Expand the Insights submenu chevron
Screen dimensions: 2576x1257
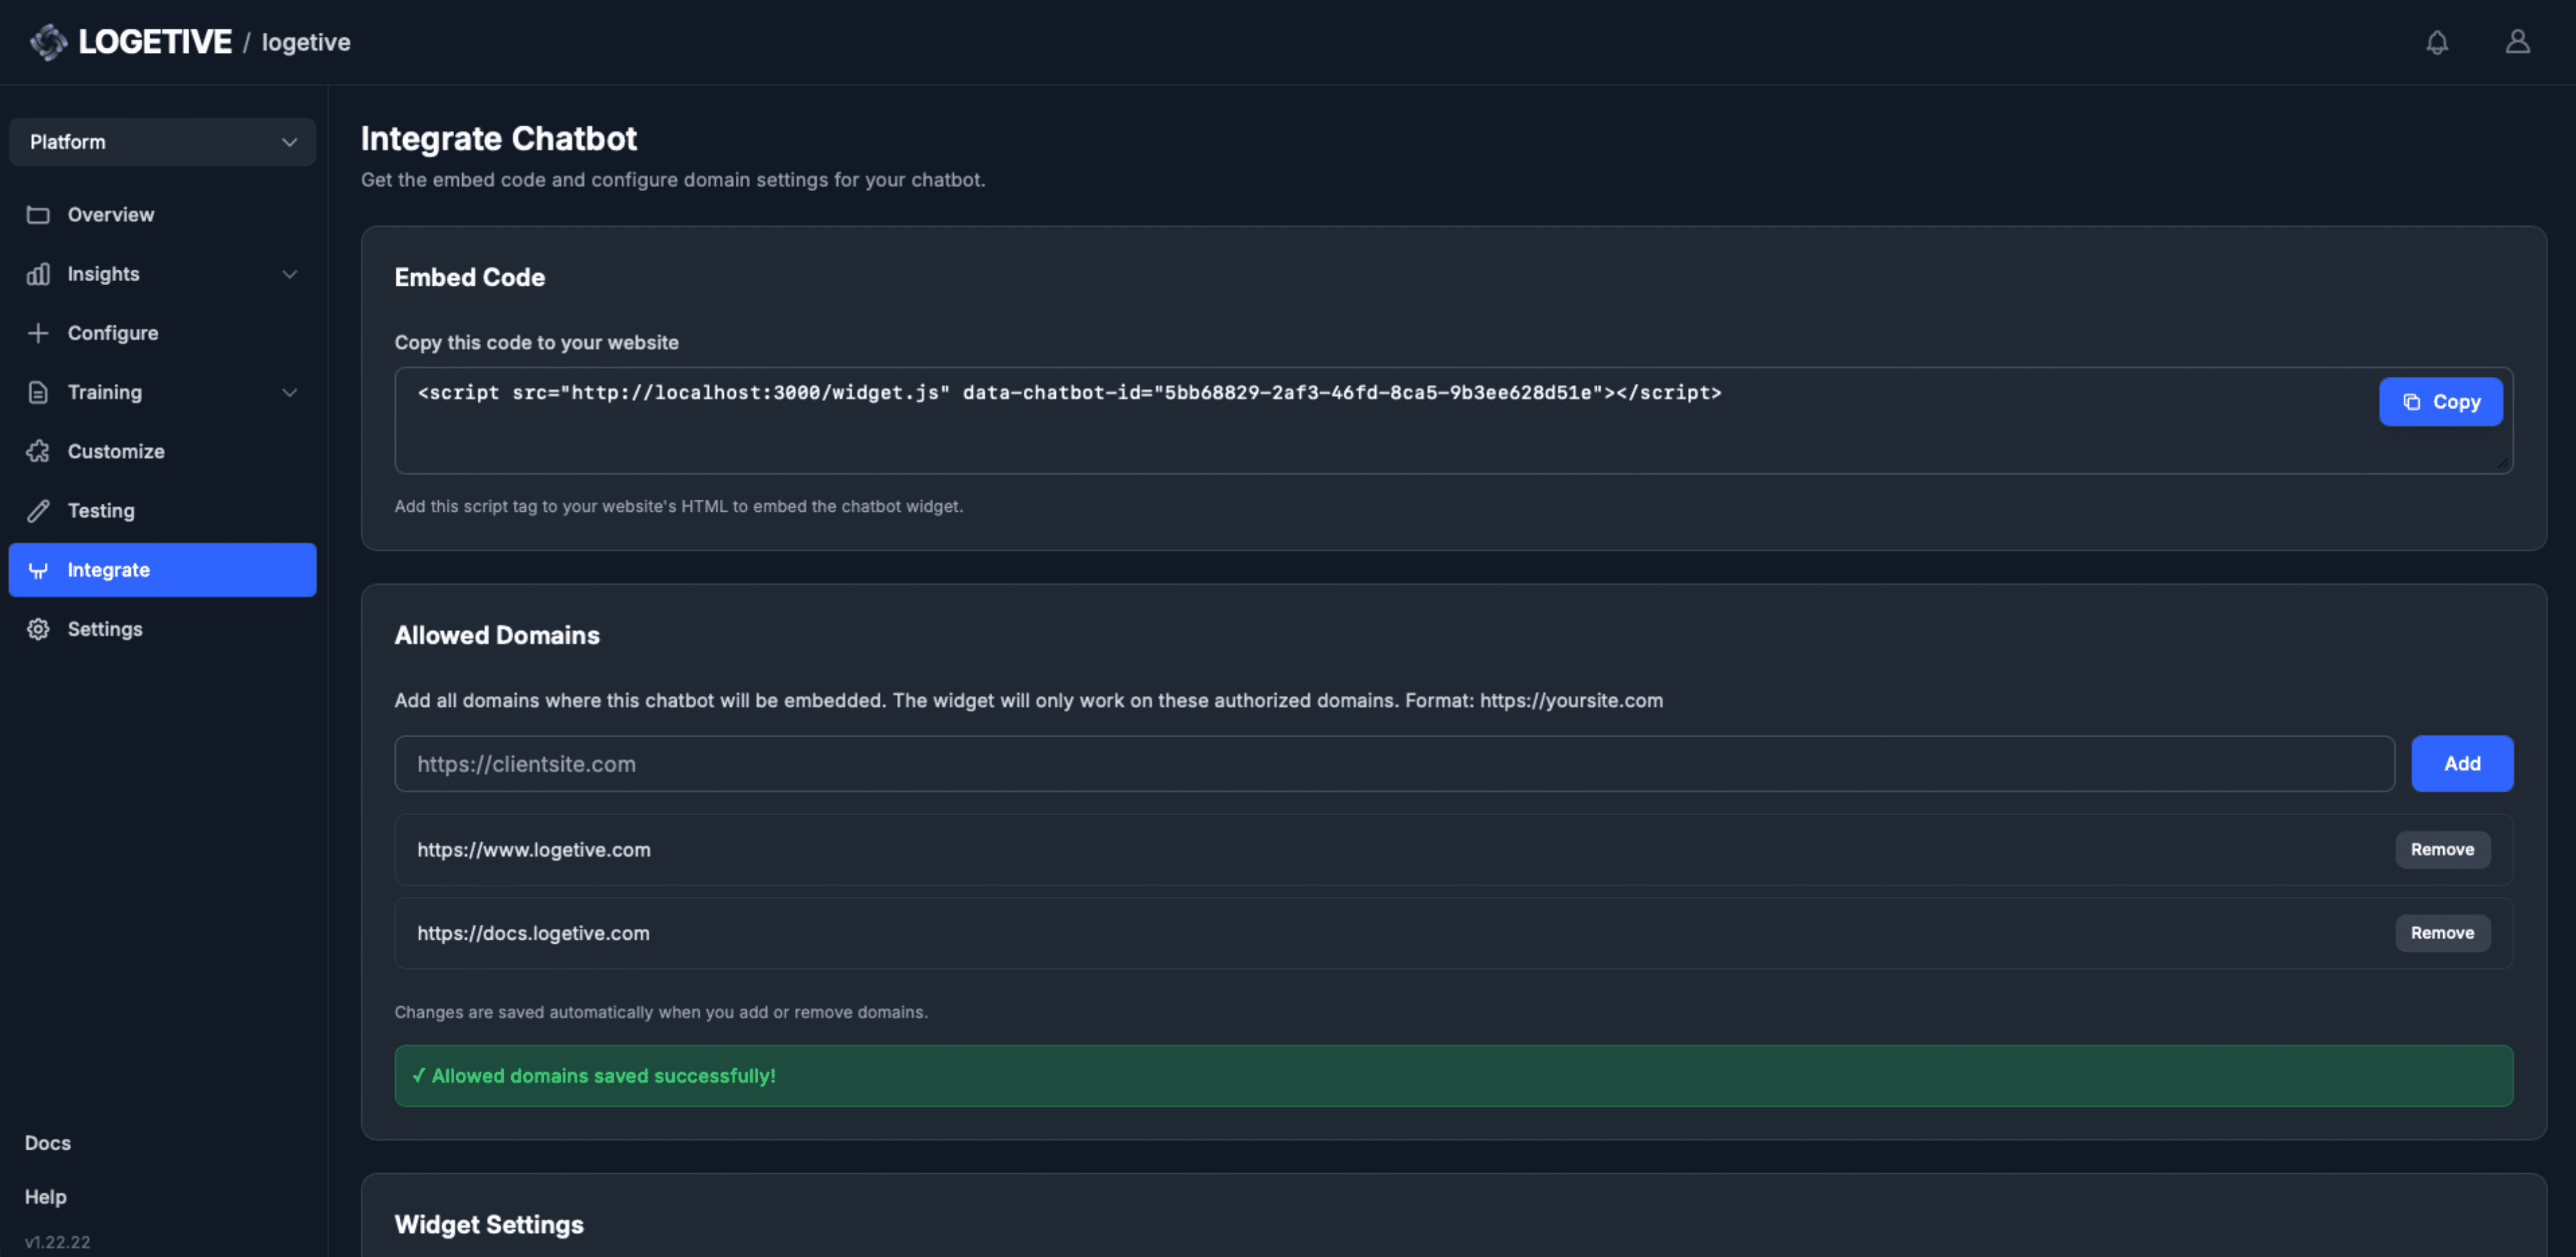289,274
